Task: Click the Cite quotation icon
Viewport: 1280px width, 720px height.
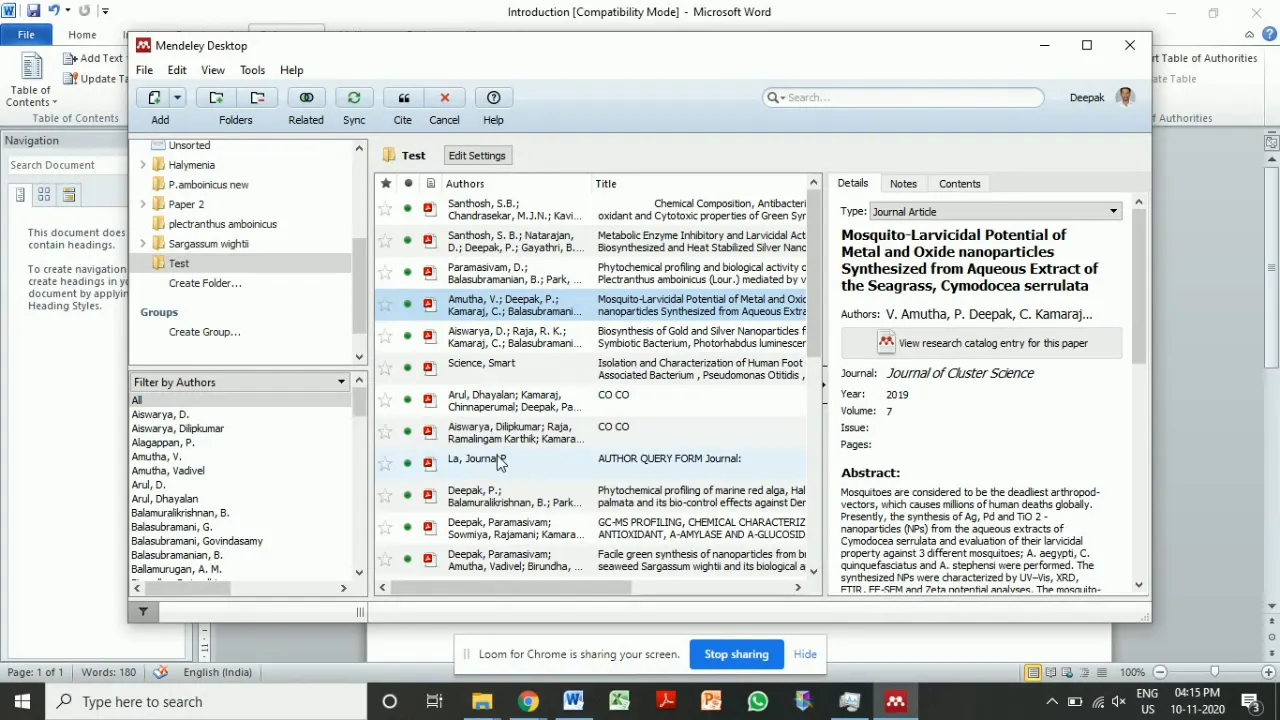Action: click(404, 97)
